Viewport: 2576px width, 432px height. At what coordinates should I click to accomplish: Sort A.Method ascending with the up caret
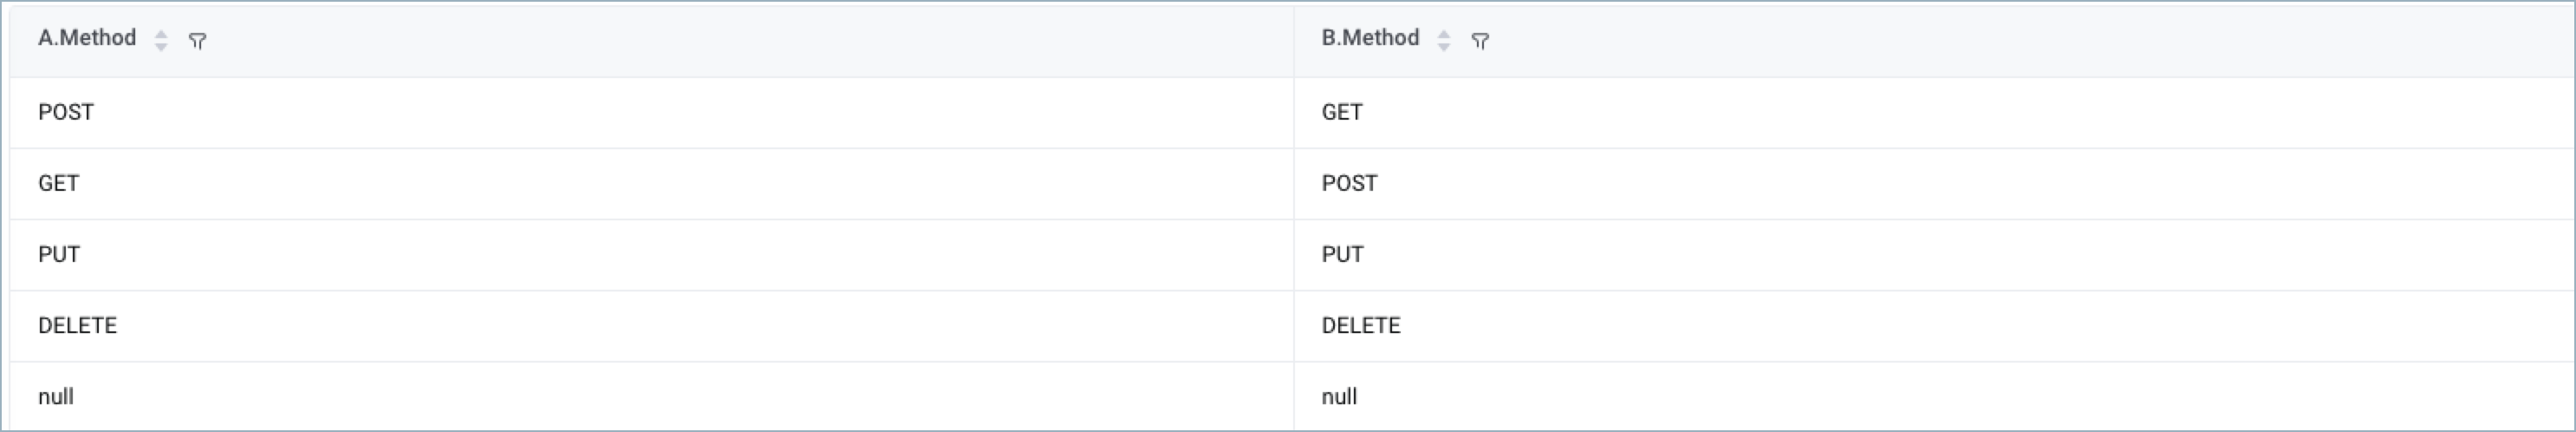[x=161, y=34]
